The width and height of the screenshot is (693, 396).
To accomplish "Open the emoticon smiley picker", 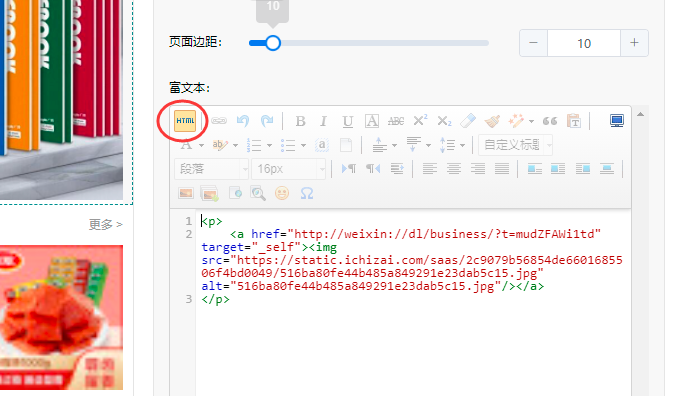I will tap(282, 193).
